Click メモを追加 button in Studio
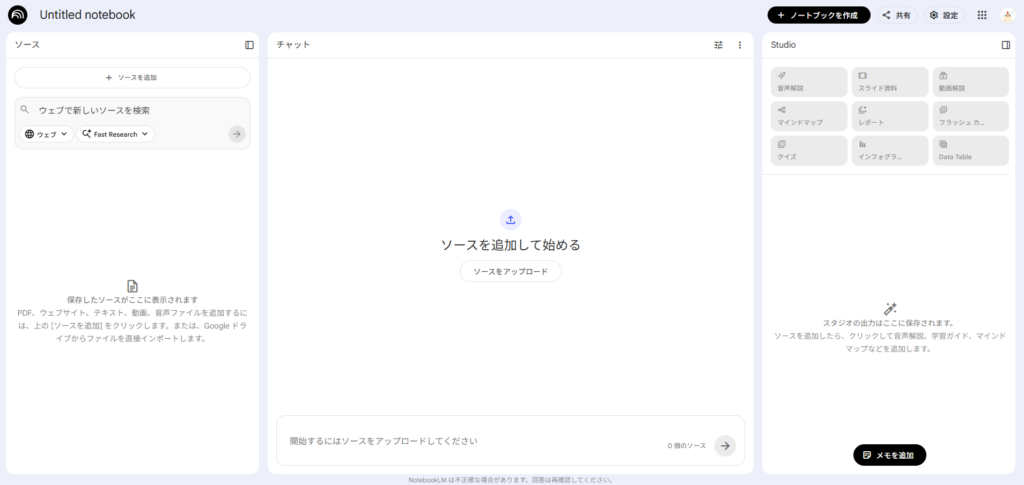 click(x=889, y=455)
